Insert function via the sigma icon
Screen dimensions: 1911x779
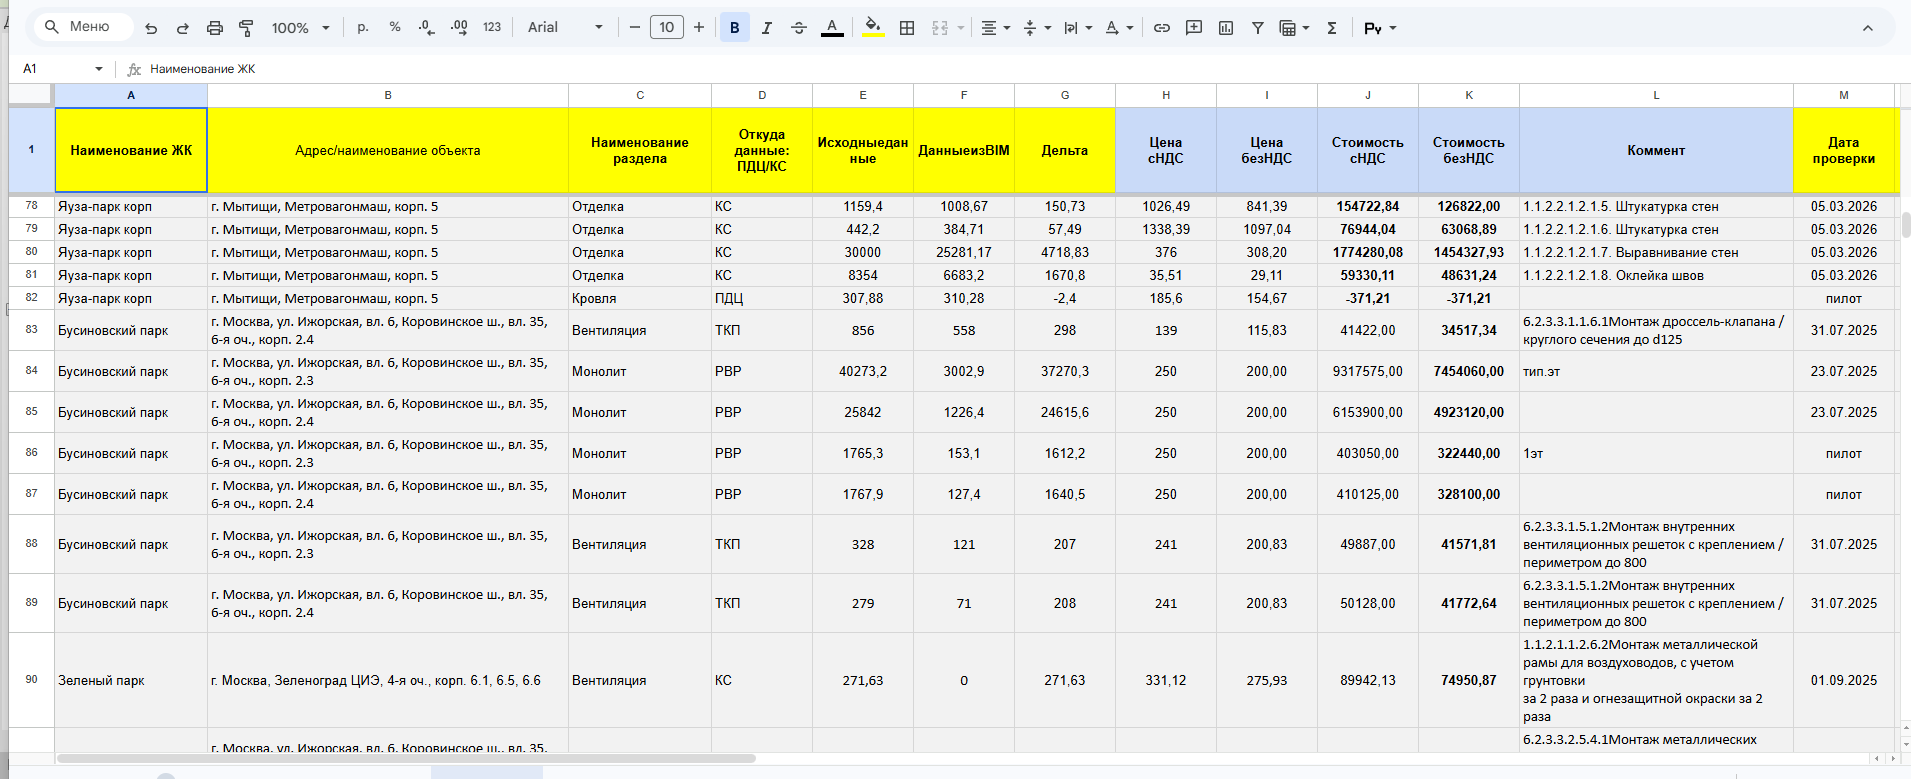1332,28
